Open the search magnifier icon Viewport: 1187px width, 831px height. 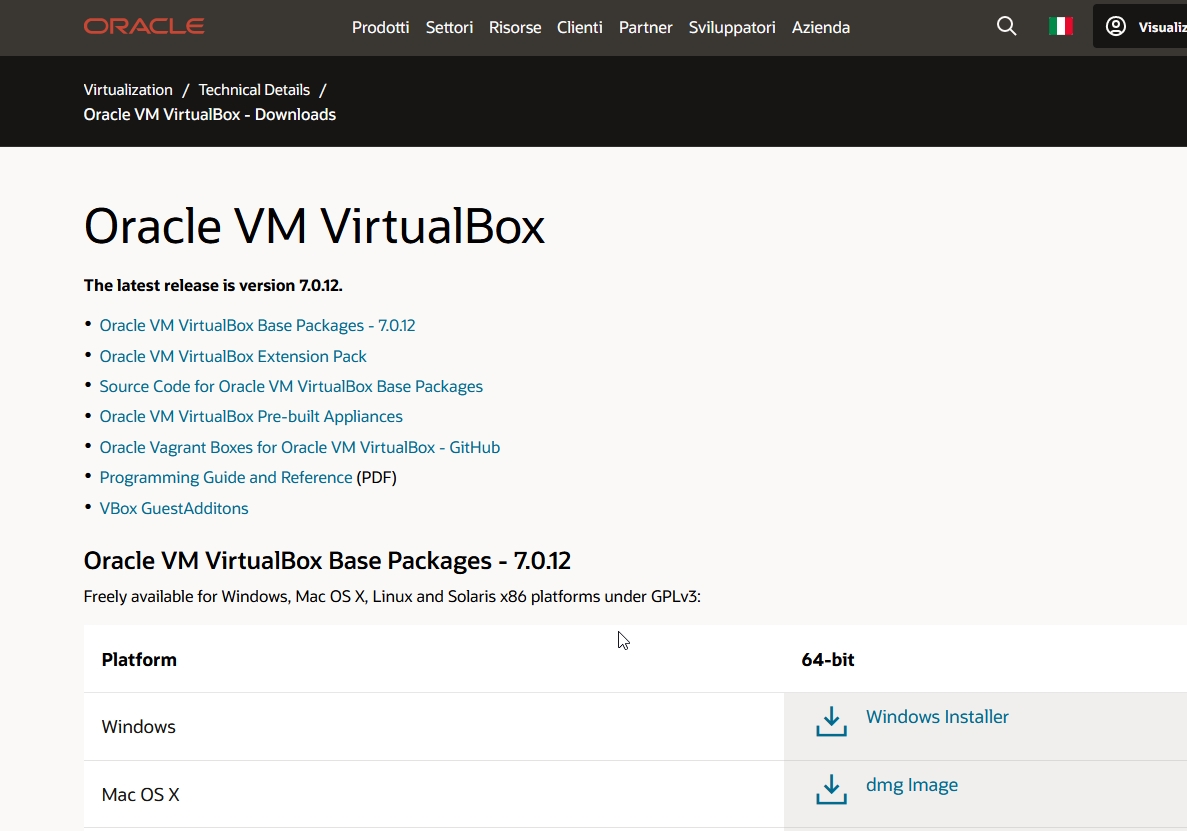1006,27
